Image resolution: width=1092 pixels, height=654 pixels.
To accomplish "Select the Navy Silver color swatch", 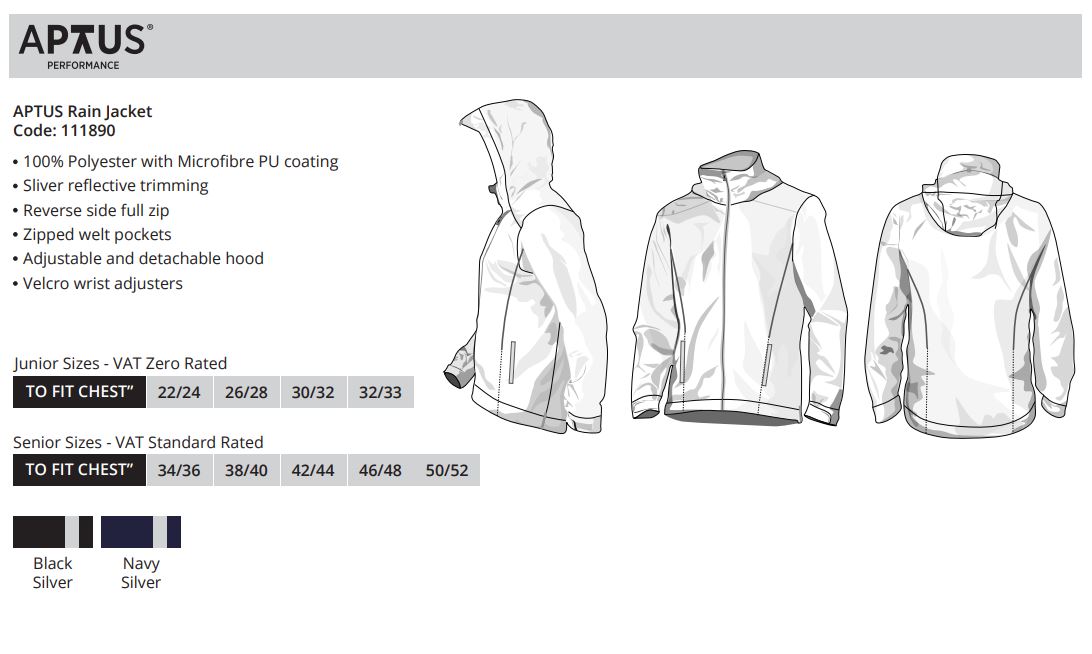I will 141,532.
